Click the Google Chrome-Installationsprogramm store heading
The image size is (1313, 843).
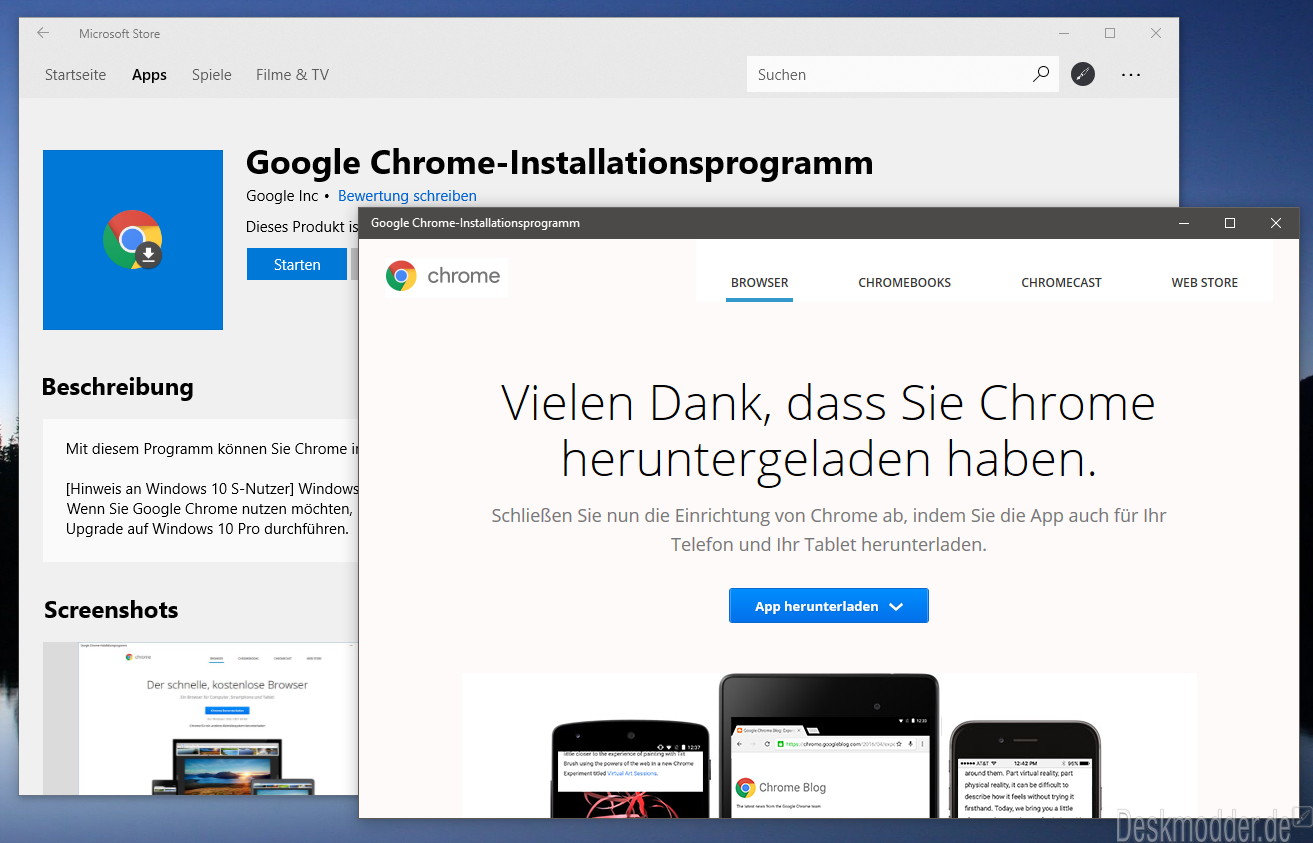(560, 162)
